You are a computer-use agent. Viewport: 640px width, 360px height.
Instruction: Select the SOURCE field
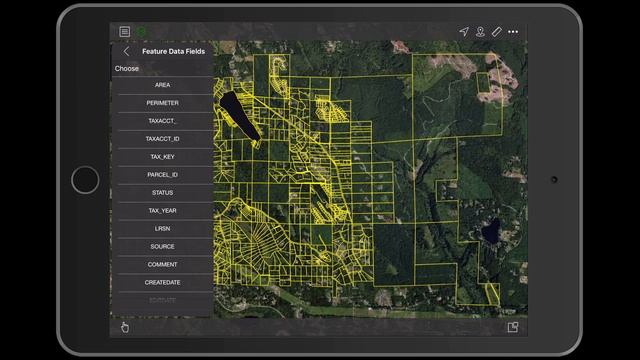tap(162, 247)
